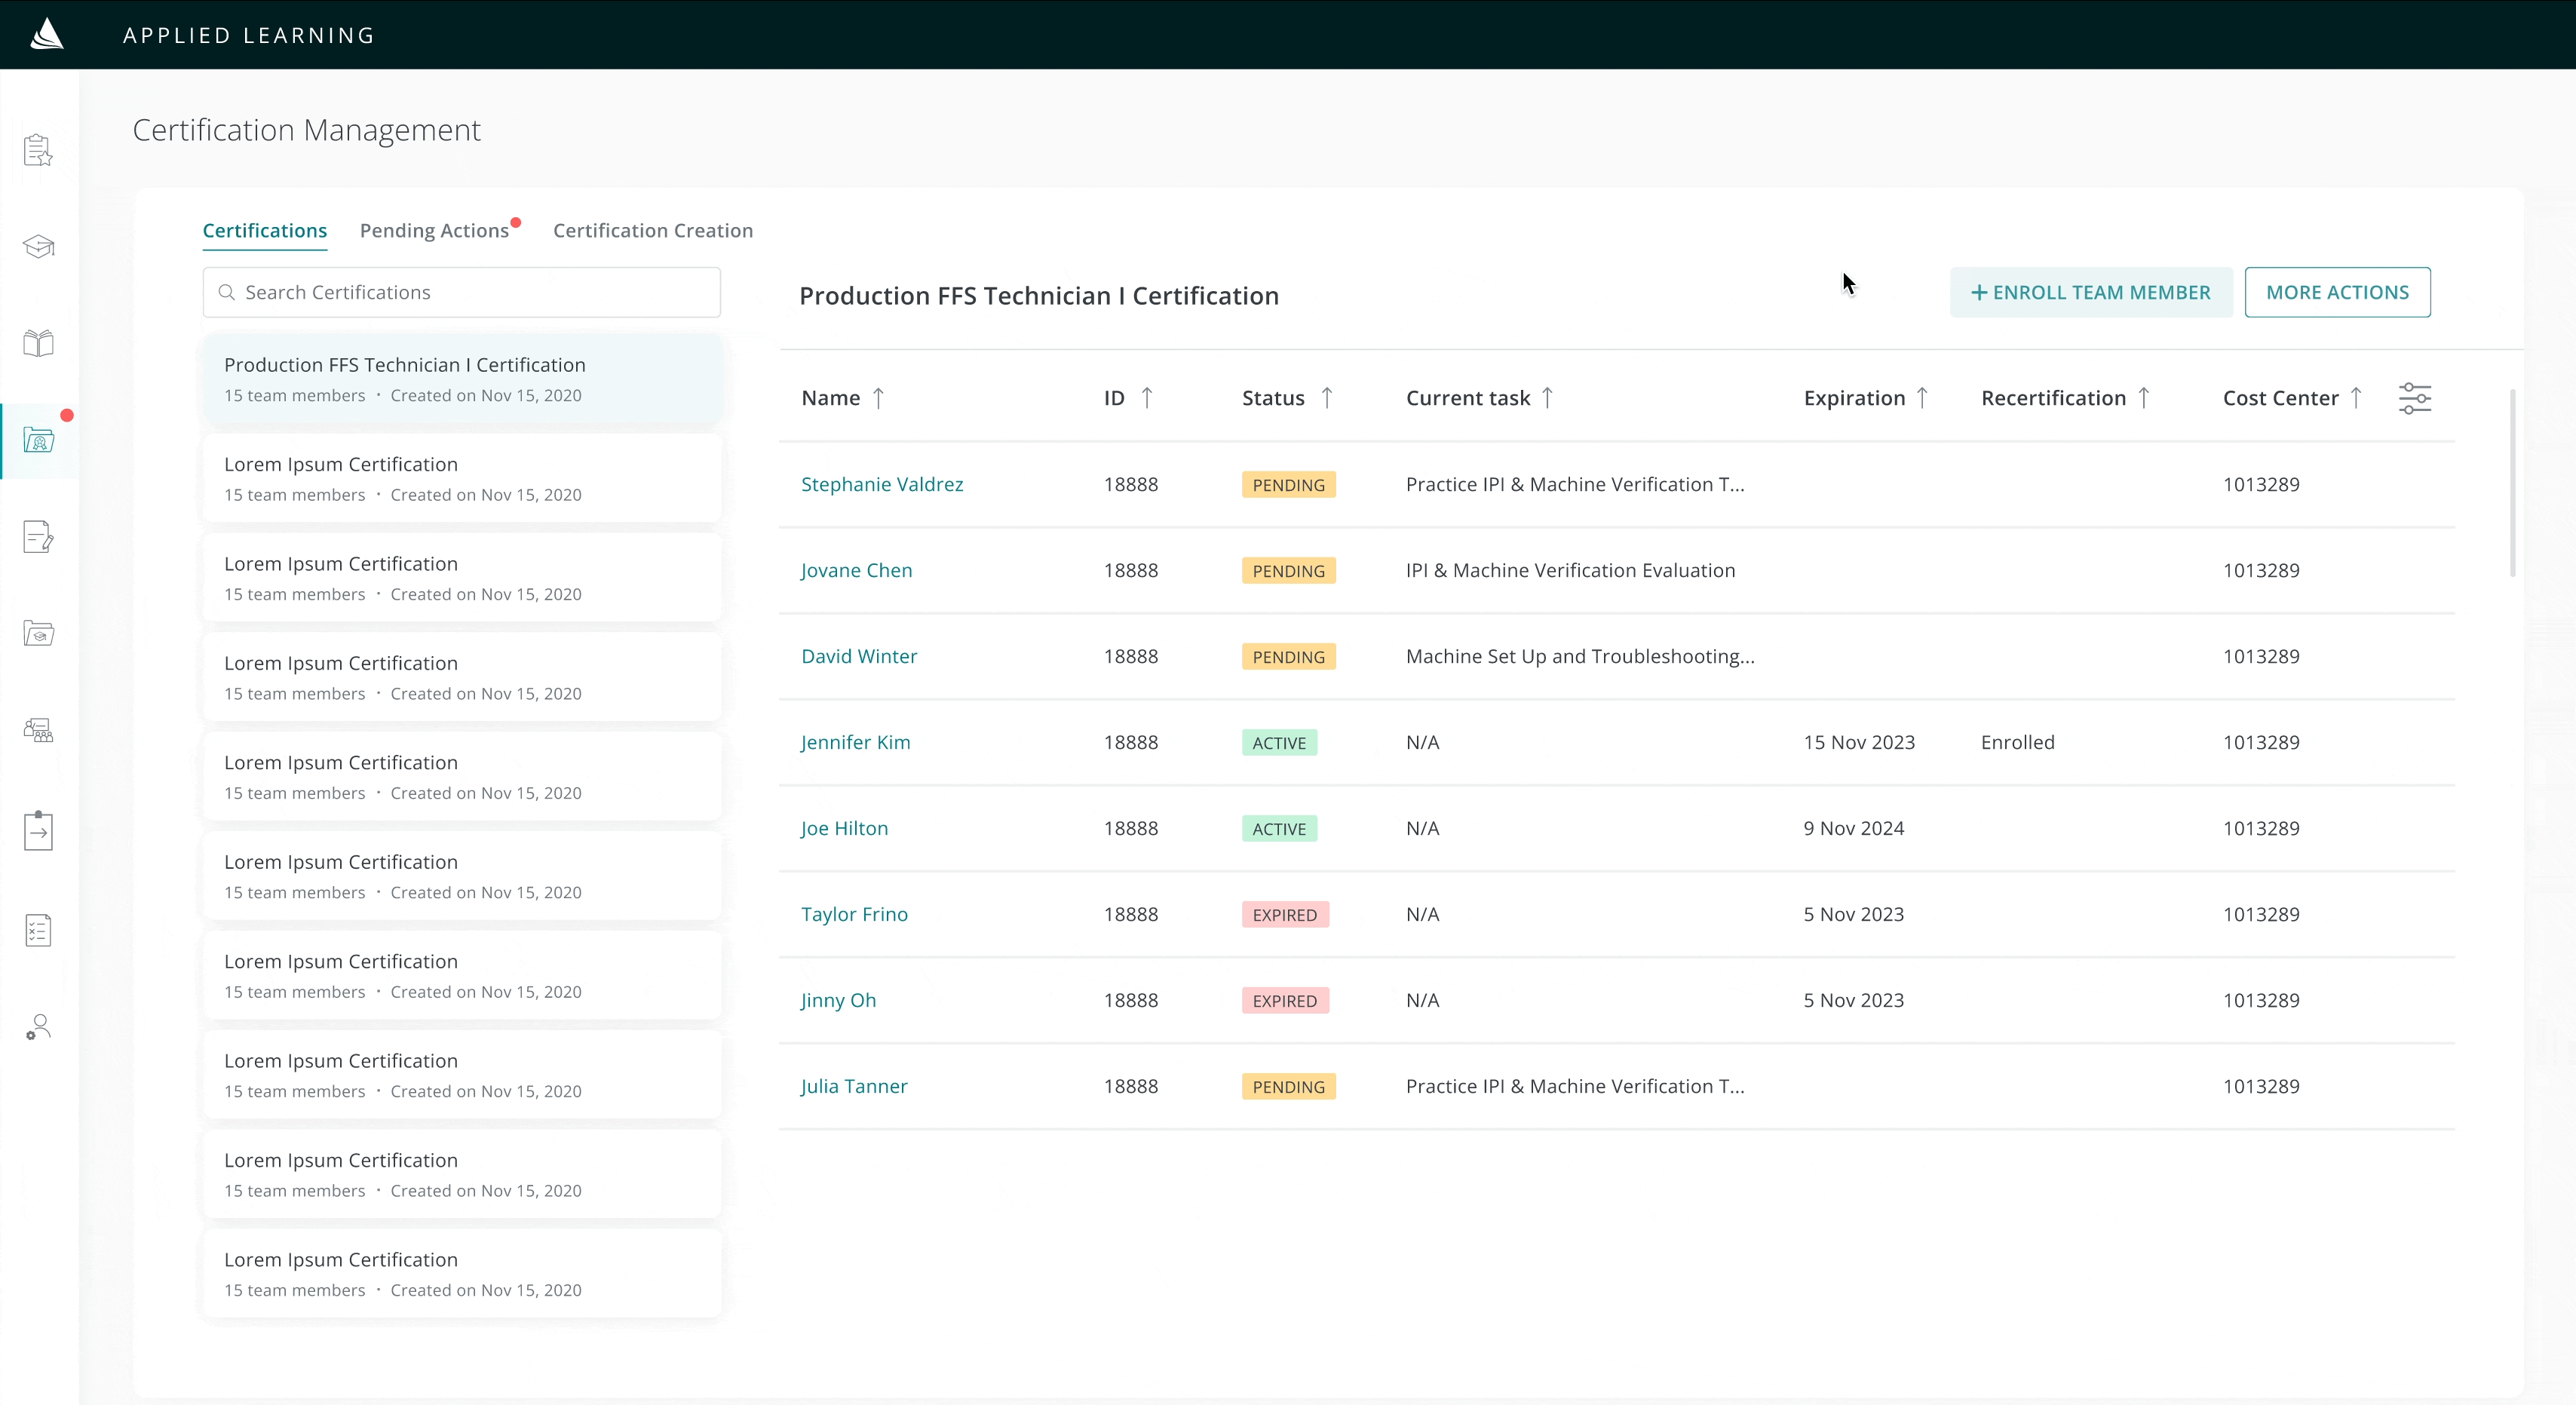Open the instructor with class sidebar icon
Viewport: 2576px width, 1405px height.
tap(38, 731)
